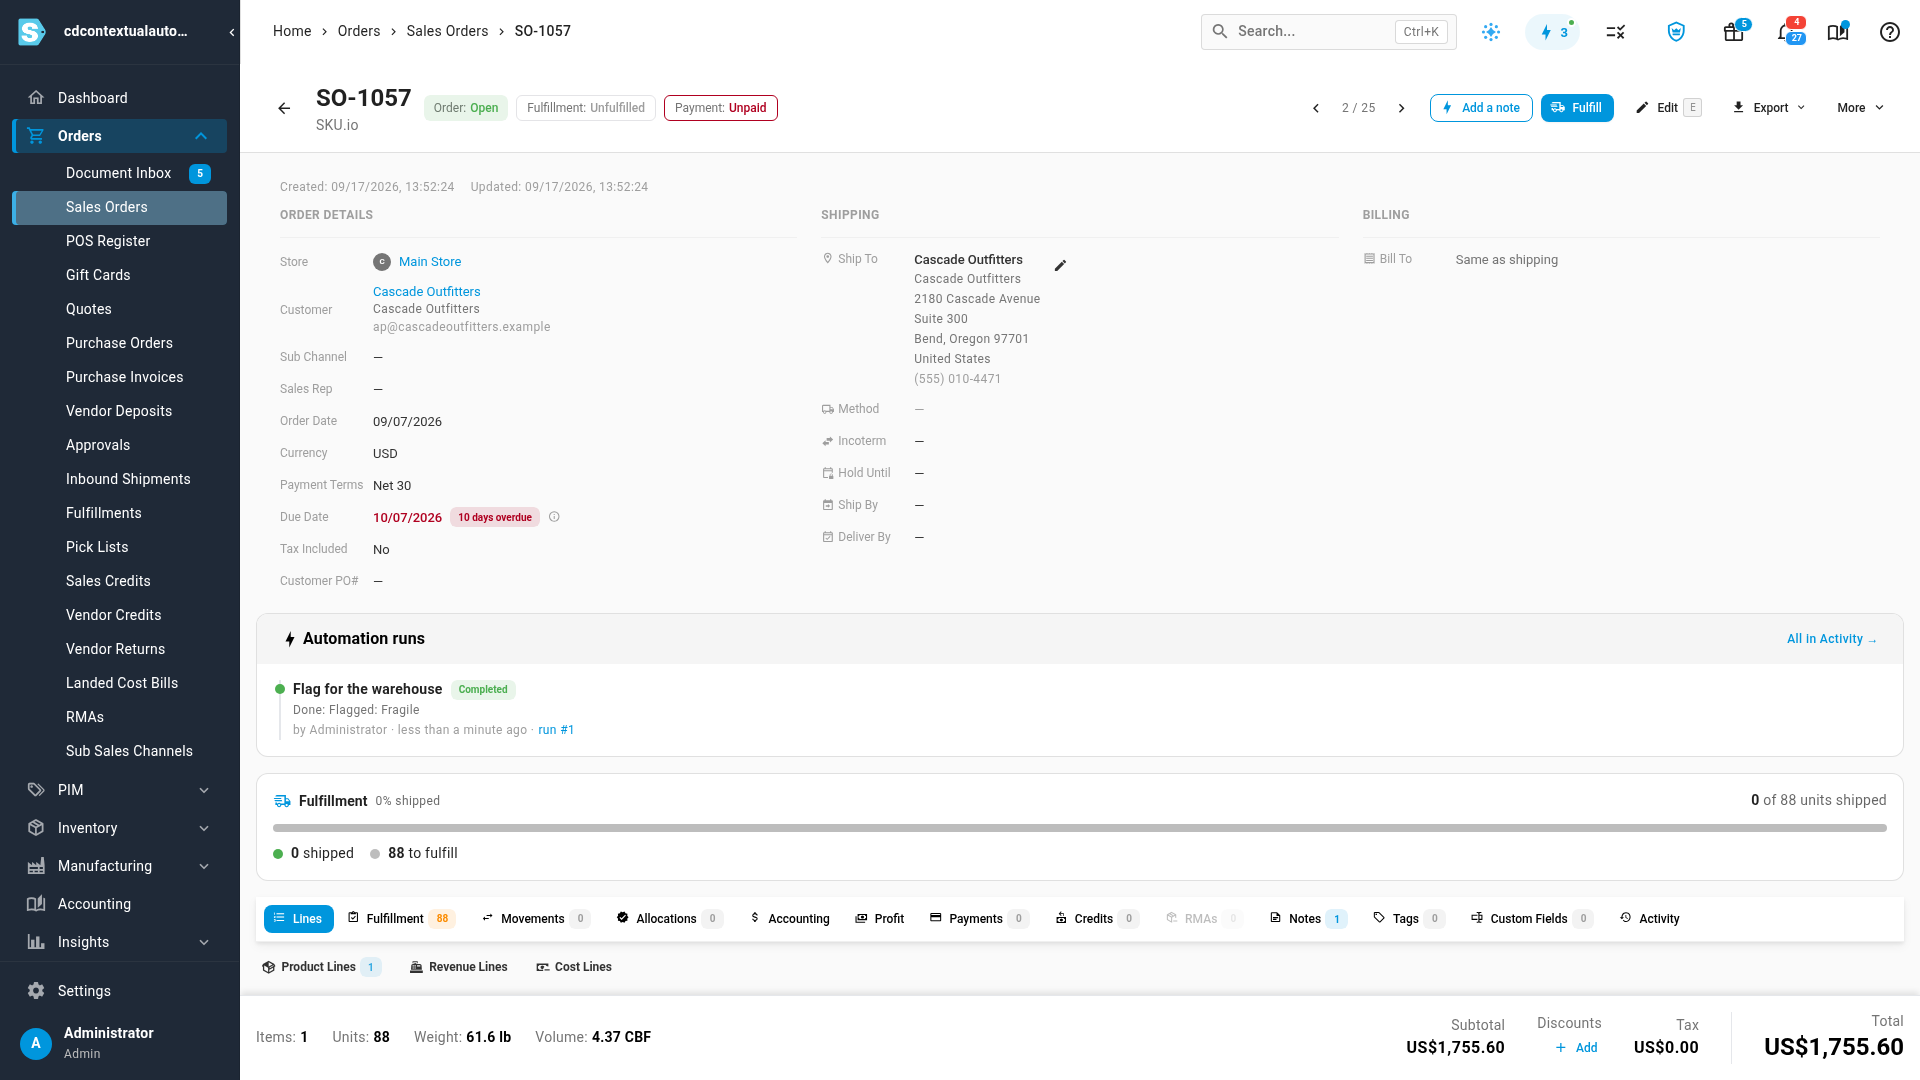Open the Notes tab
The height and width of the screenshot is (1080, 1920).
coord(1309,919)
